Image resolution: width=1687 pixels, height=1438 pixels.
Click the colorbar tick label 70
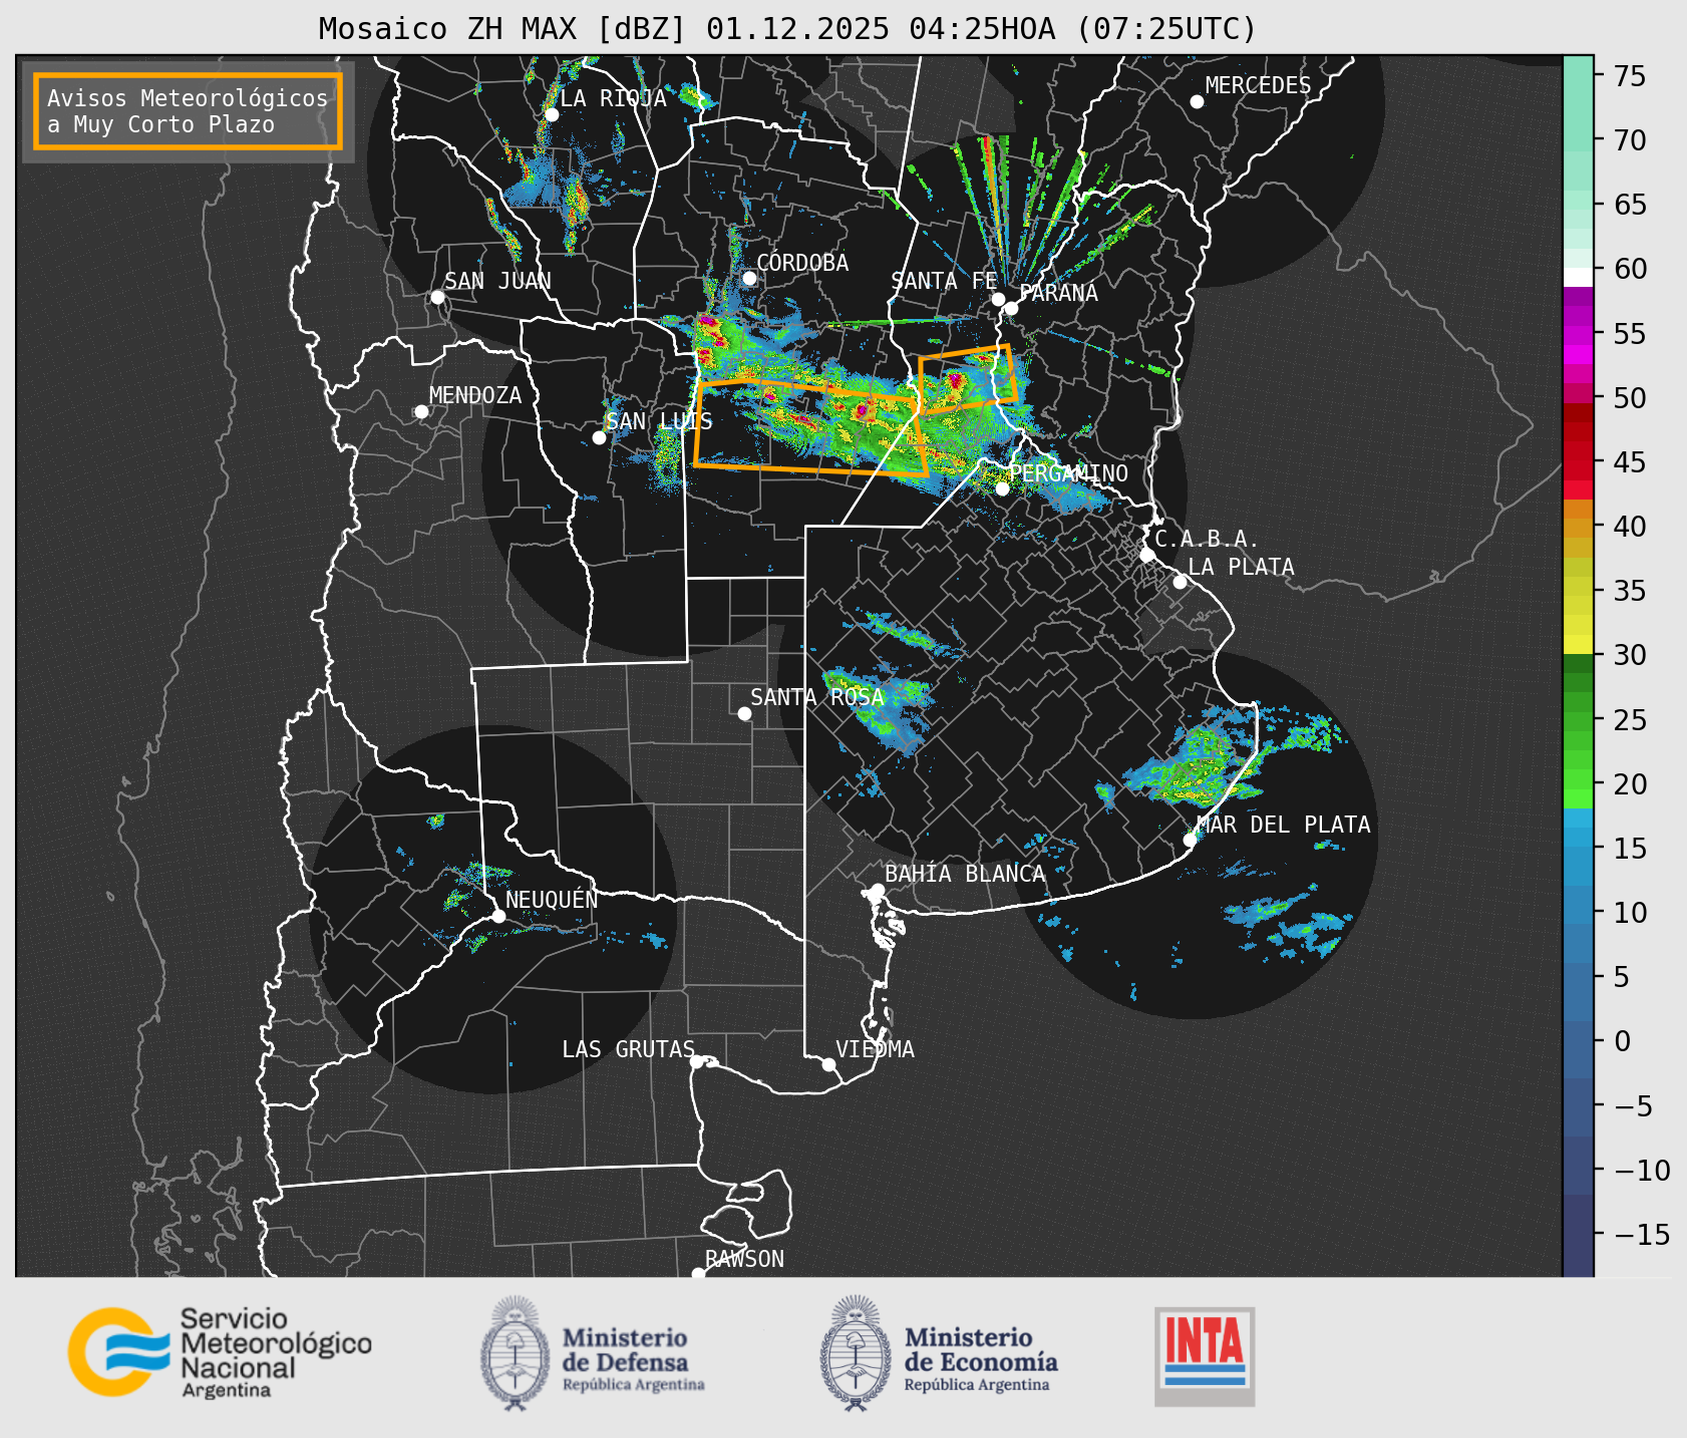click(x=1632, y=141)
